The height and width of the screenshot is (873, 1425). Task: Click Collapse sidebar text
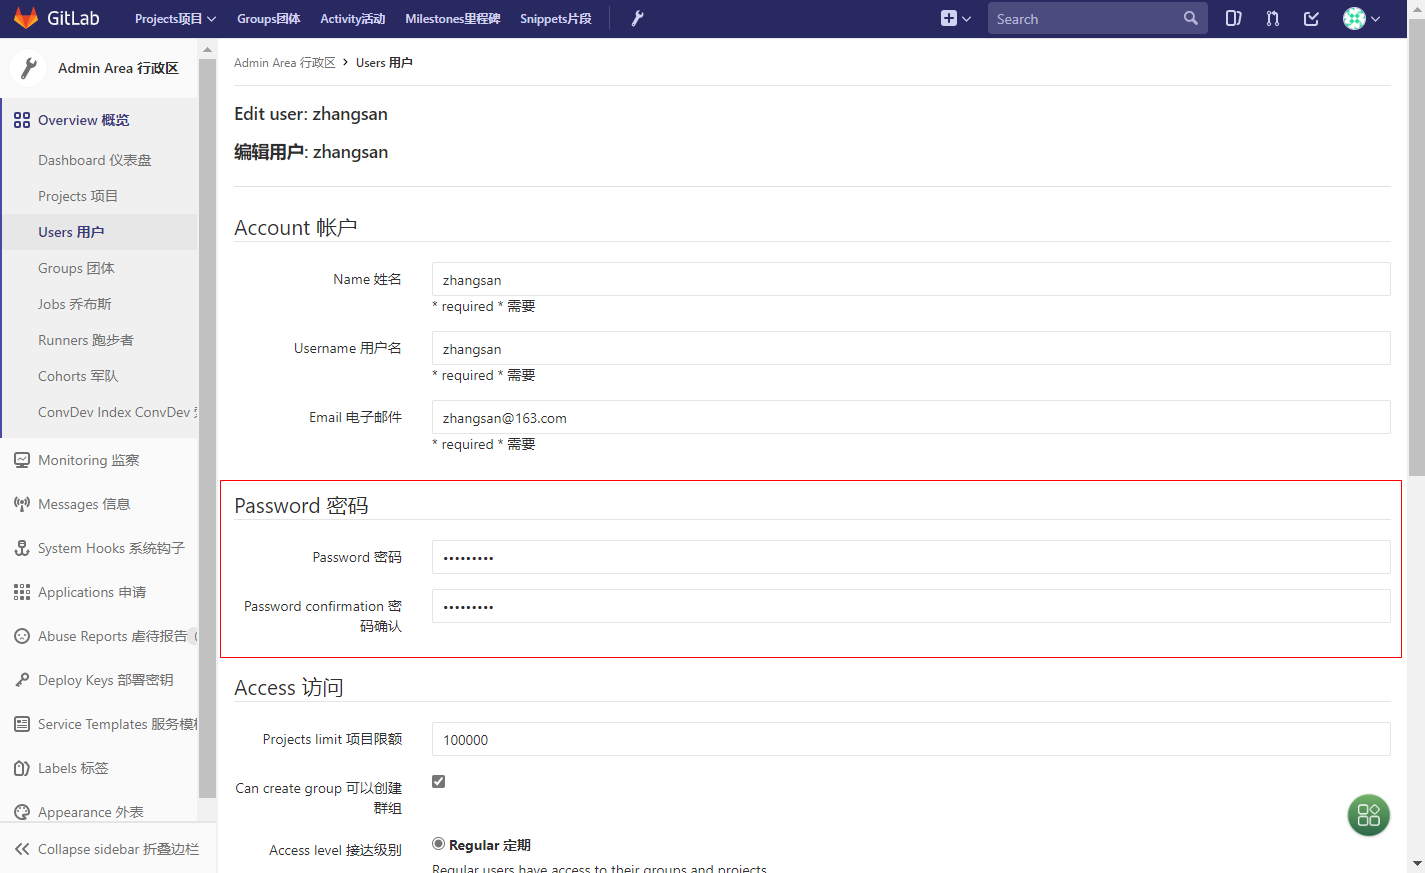coord(118,849)
